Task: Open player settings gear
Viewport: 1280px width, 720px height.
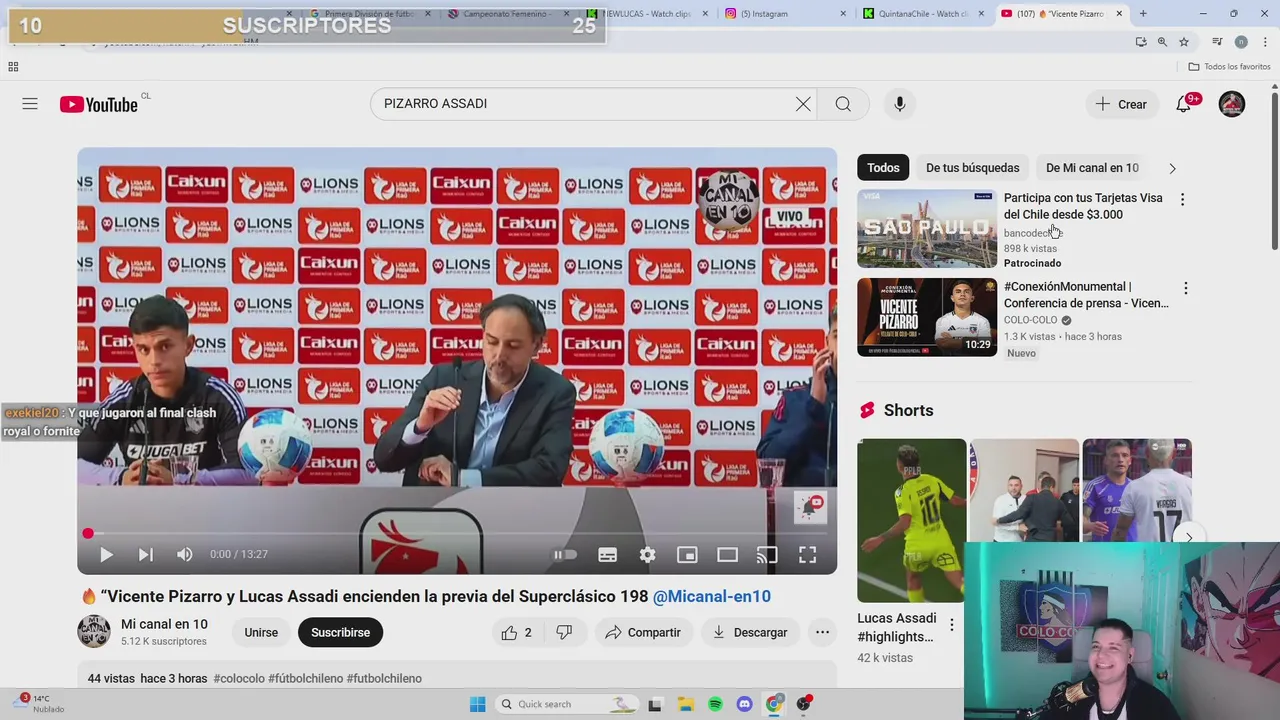Action: 647,555
